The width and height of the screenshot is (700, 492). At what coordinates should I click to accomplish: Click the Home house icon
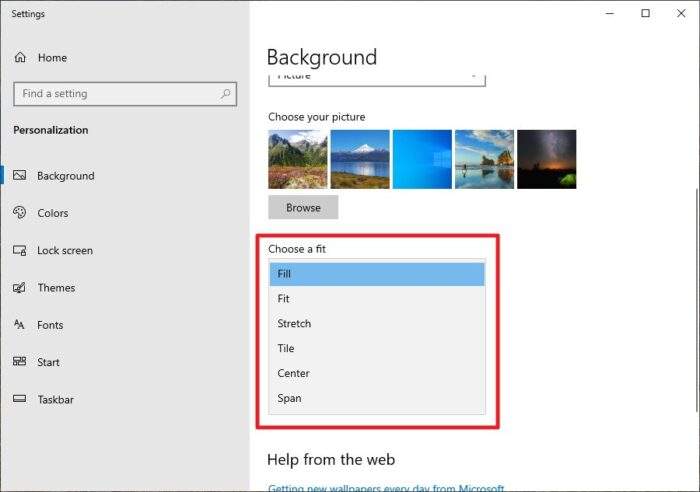point(20,57)
